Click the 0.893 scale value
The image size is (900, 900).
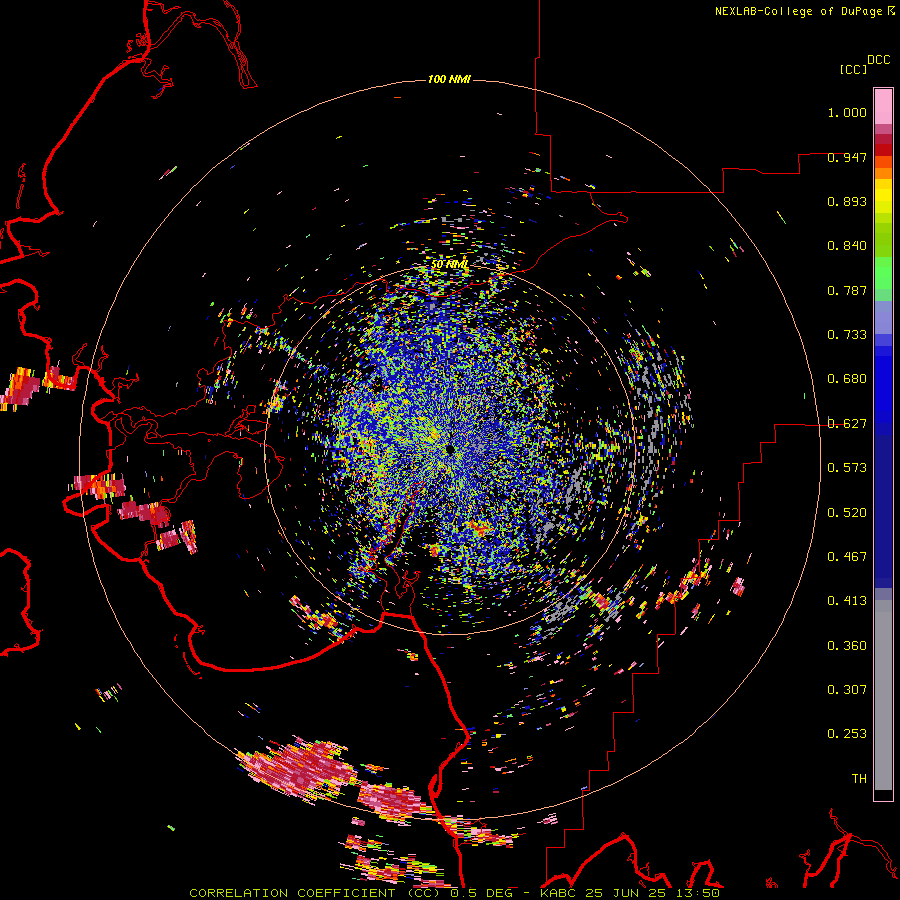(847, 201)
